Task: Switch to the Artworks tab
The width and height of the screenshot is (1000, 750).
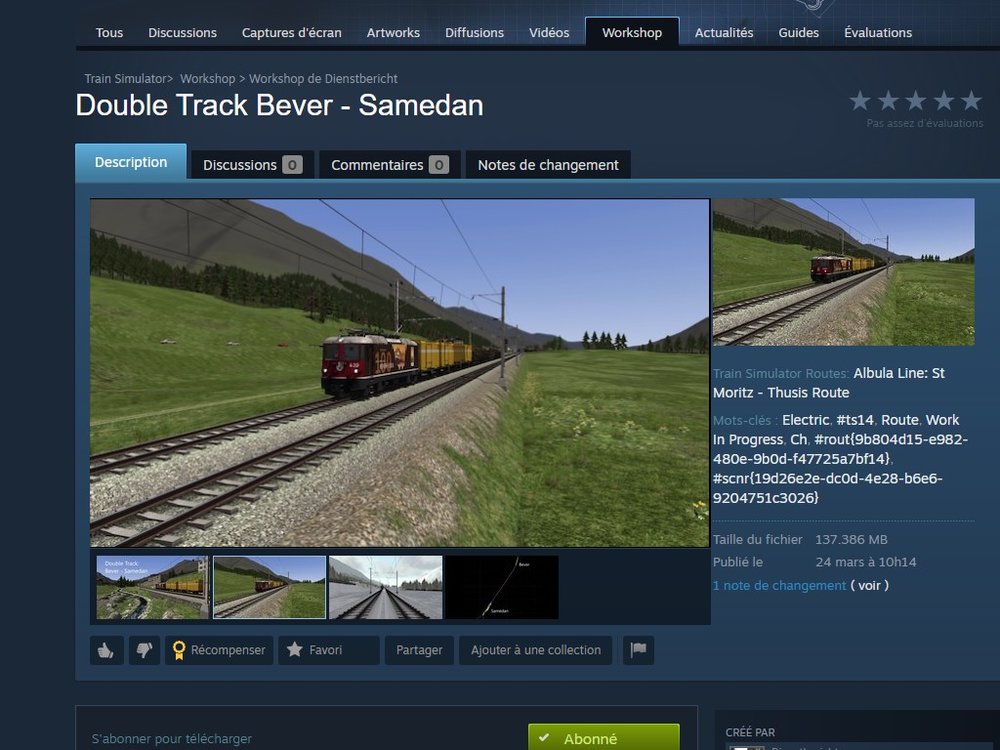Action: coord(393,33)
